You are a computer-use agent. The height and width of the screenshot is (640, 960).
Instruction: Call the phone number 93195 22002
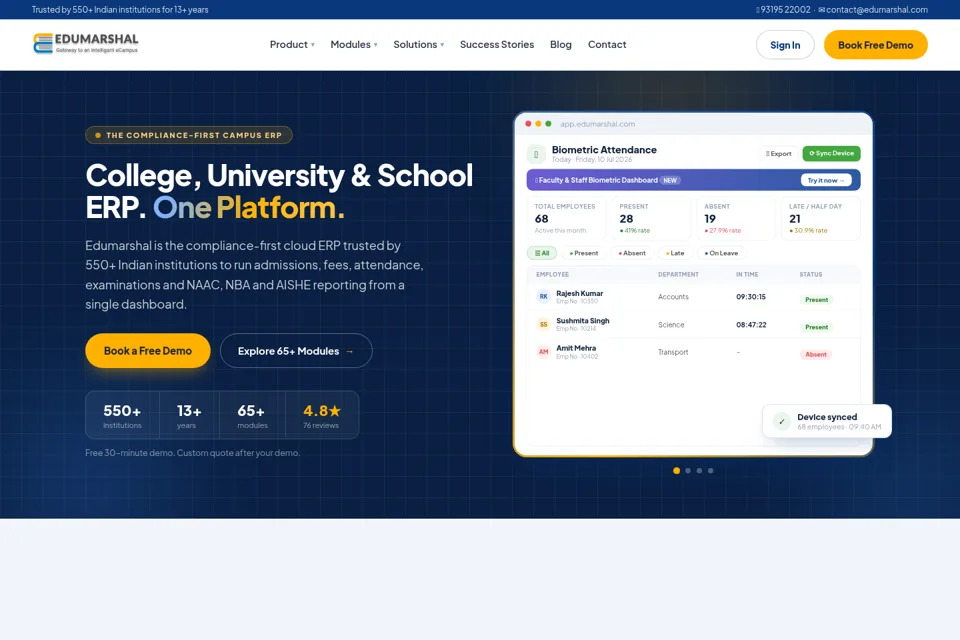click(783, 10)
